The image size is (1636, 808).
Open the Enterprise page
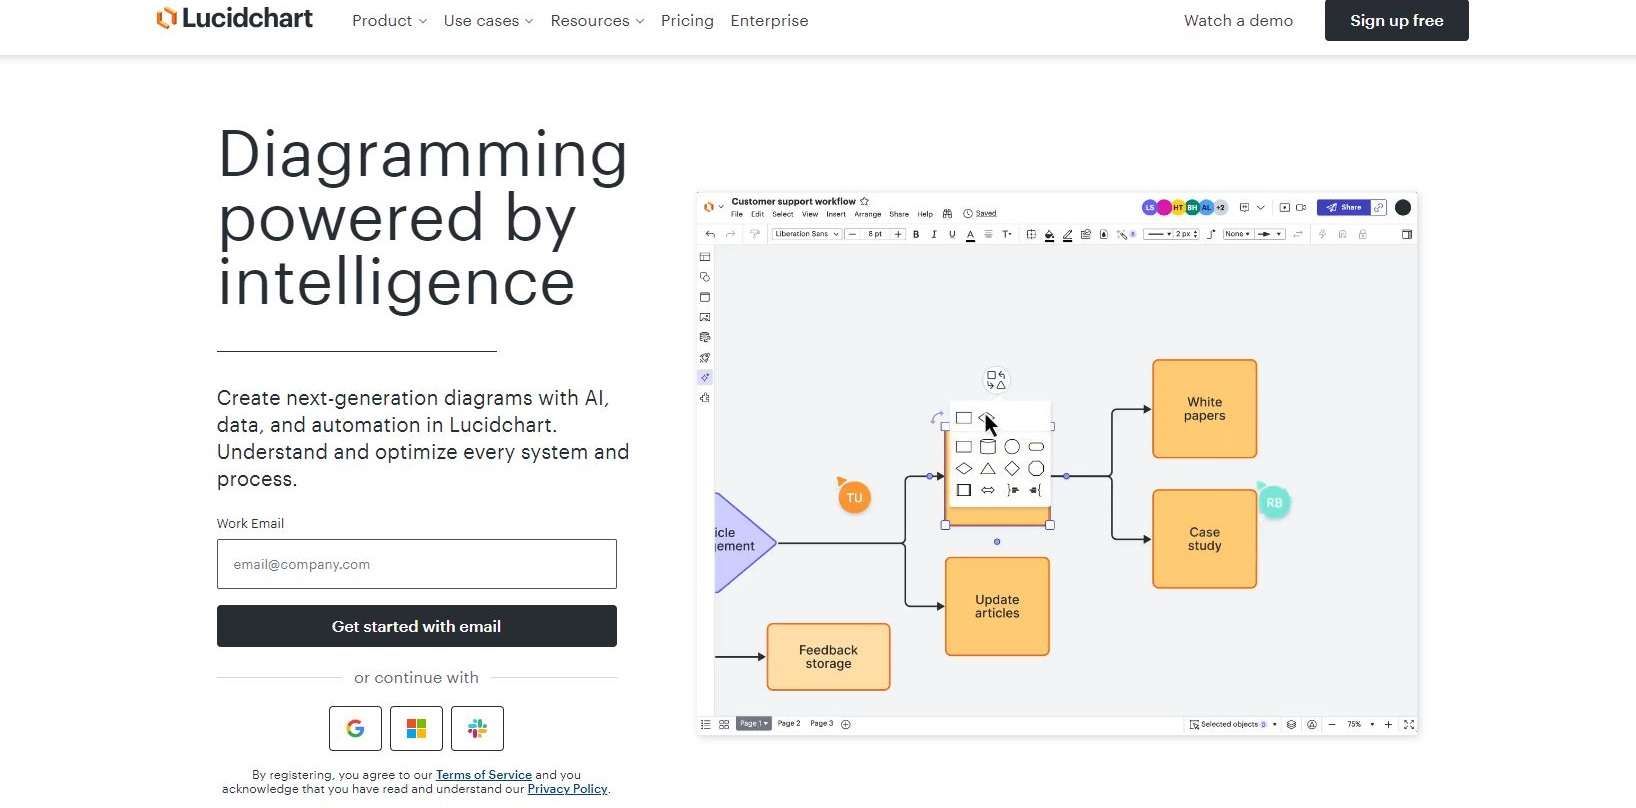(769, 20)
